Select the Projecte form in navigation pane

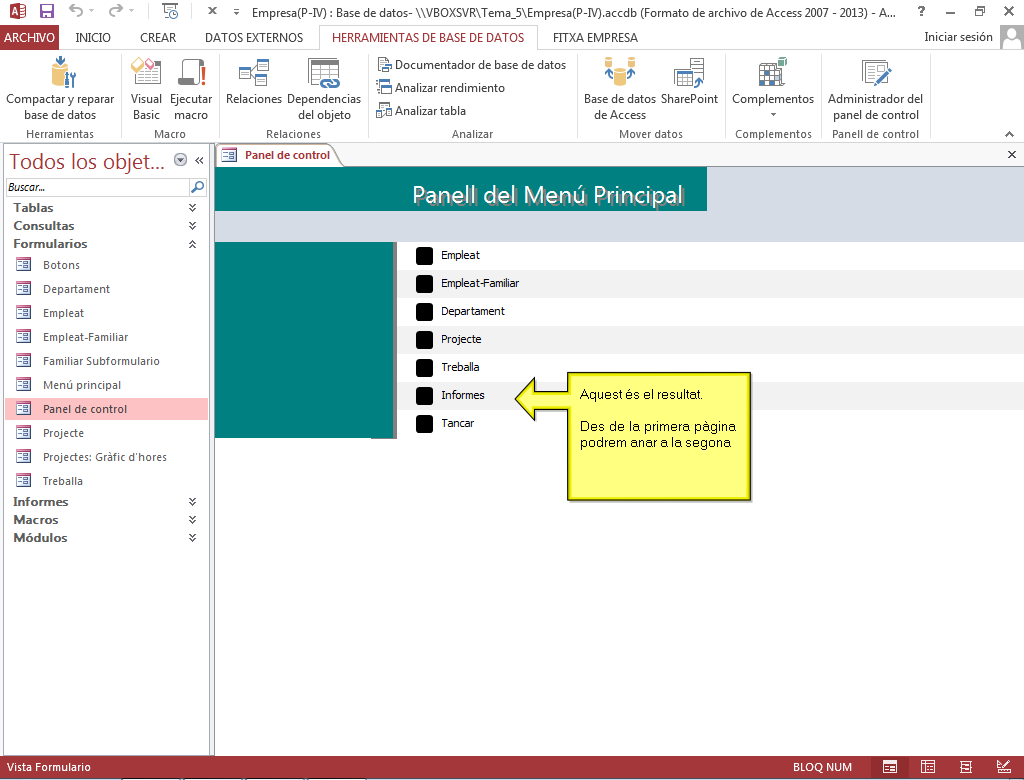106,433
